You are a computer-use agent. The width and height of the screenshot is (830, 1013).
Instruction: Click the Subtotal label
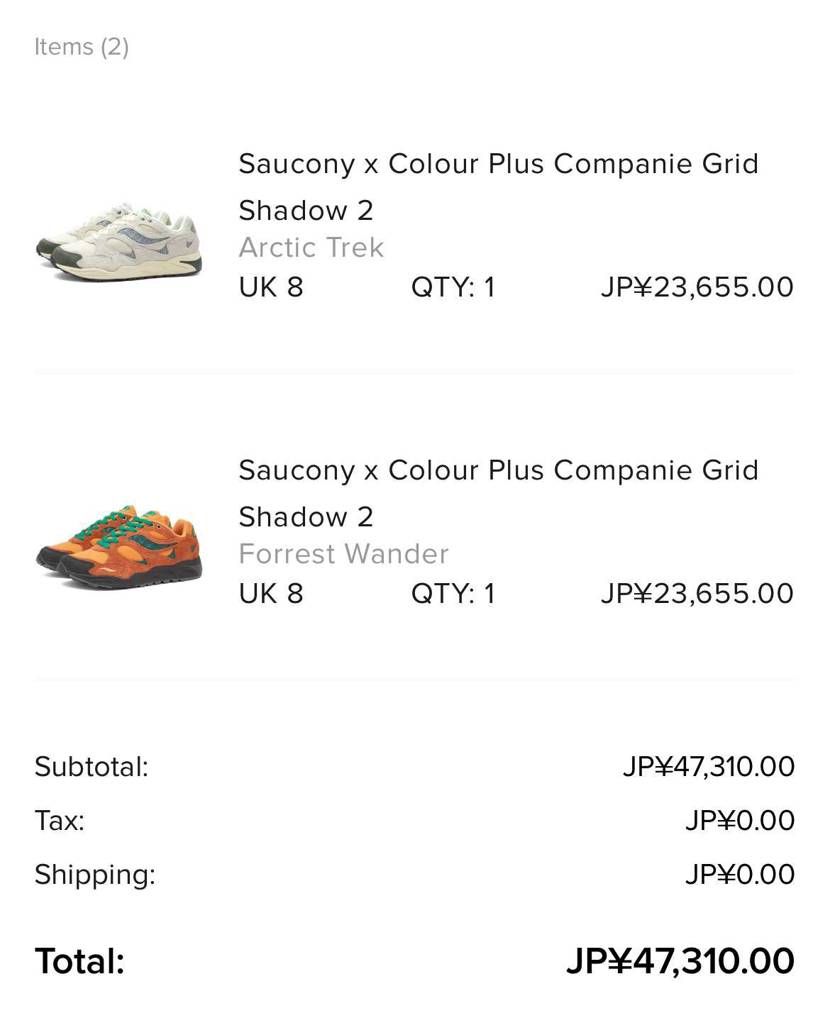91,767
